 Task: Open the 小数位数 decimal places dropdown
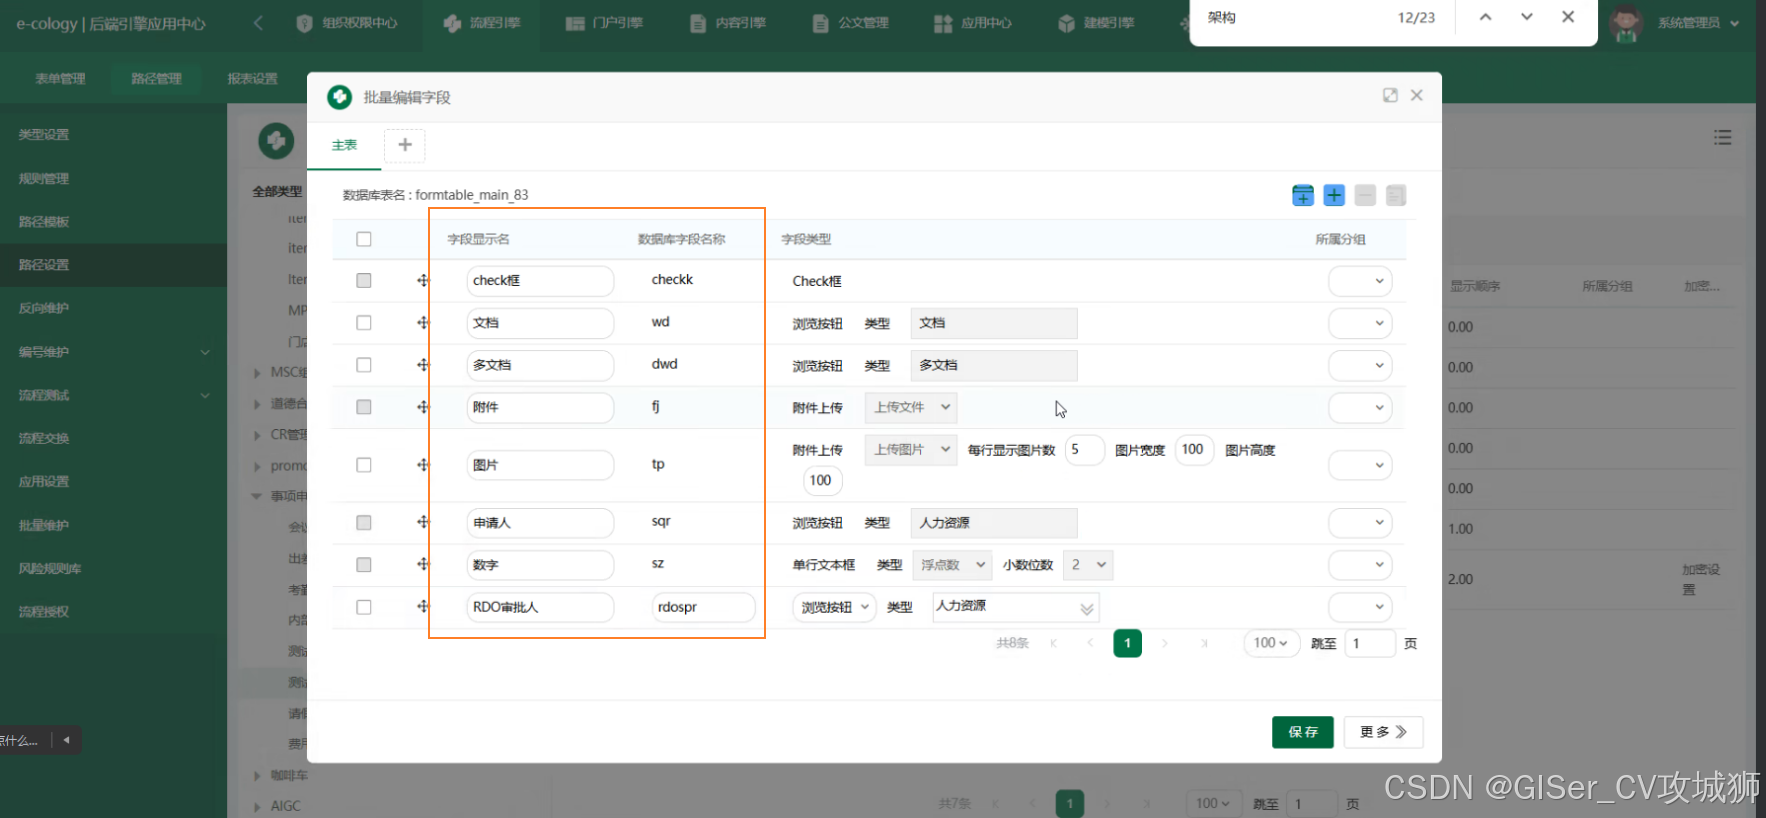click(x=1088, y=565)
